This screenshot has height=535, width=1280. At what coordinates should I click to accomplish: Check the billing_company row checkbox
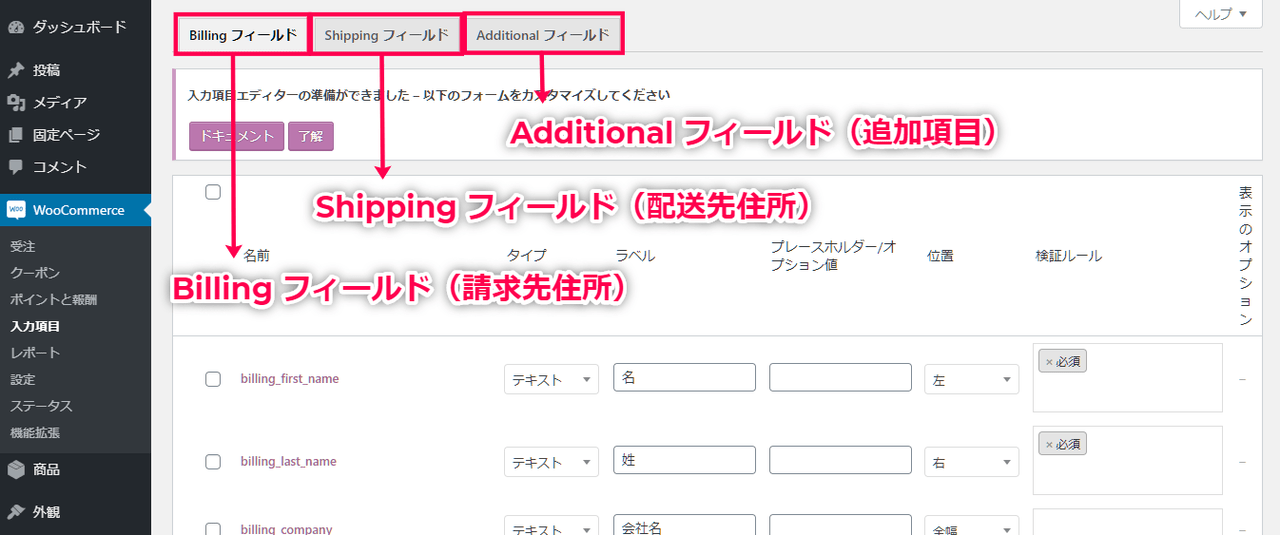point(213,529)
